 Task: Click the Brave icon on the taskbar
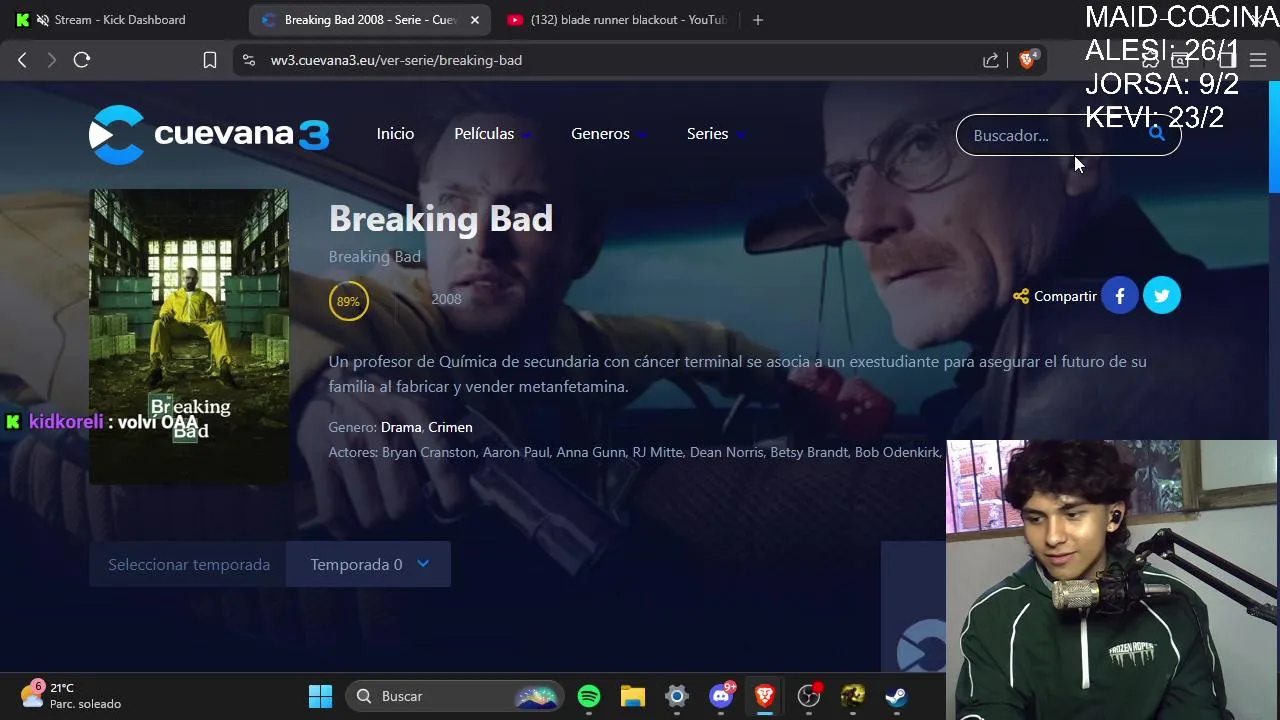[765, 696]
